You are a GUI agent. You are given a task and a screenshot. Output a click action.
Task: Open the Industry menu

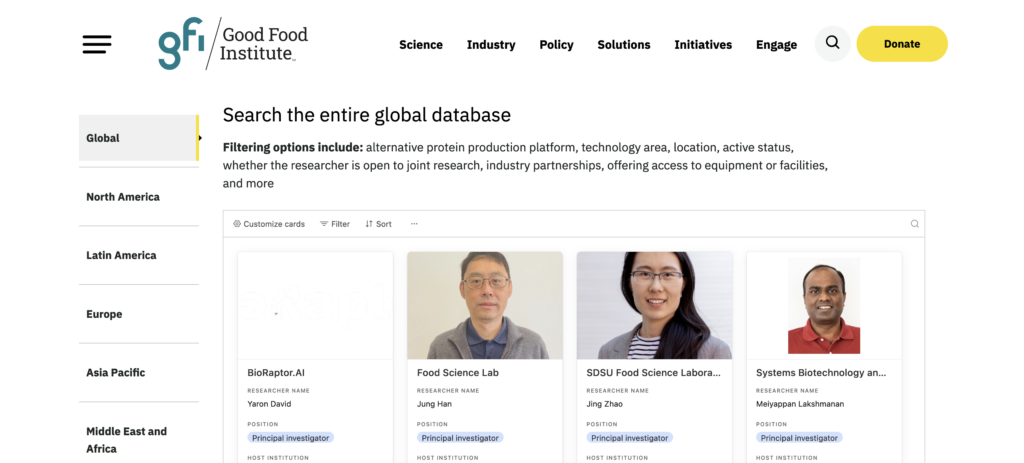pyautogui.click(x=491, y=45)
